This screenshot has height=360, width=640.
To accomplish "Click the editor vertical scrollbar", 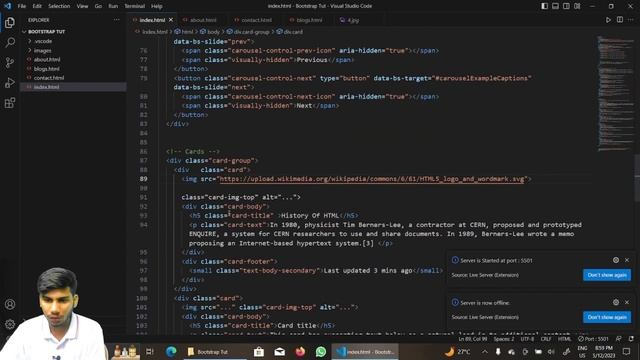I will [637, 178].
